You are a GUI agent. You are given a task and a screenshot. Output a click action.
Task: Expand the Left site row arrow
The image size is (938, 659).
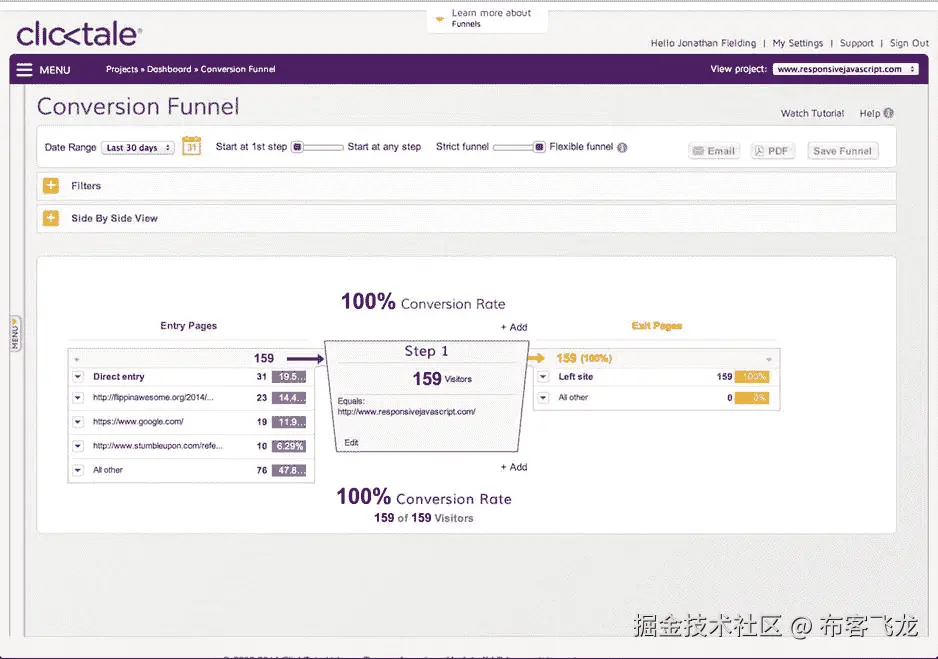pyautogui.click(x=543, y=377)
